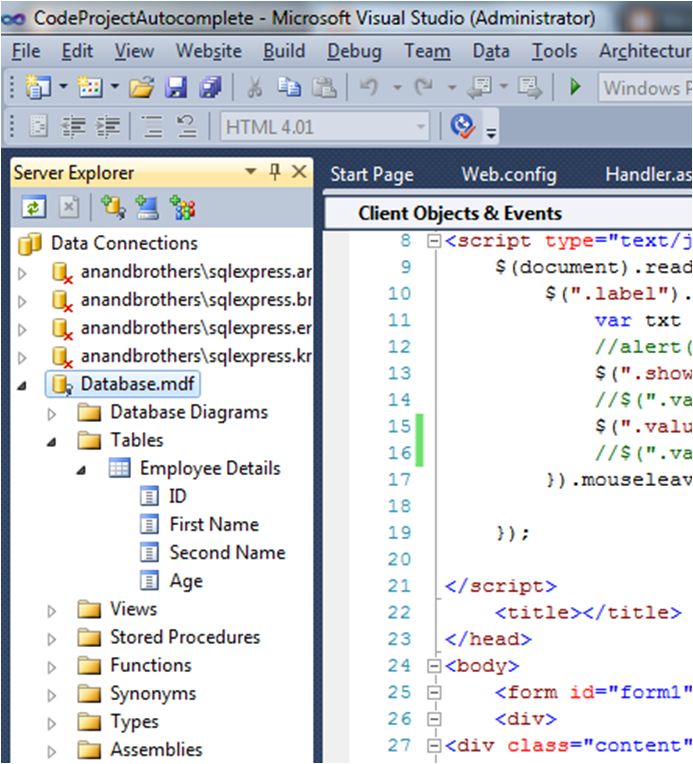This screenshot has width=693, height=764.
Task: Click the Stop Refresh icon in Server Explorer
Action: pos(69,208)
